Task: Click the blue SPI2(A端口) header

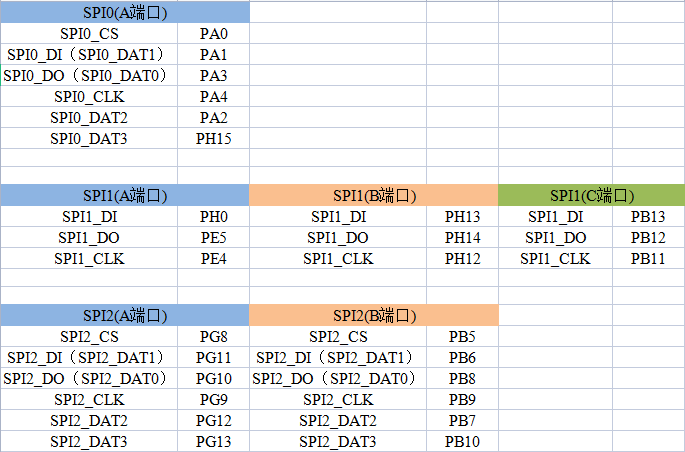Action: coord(125,315)
